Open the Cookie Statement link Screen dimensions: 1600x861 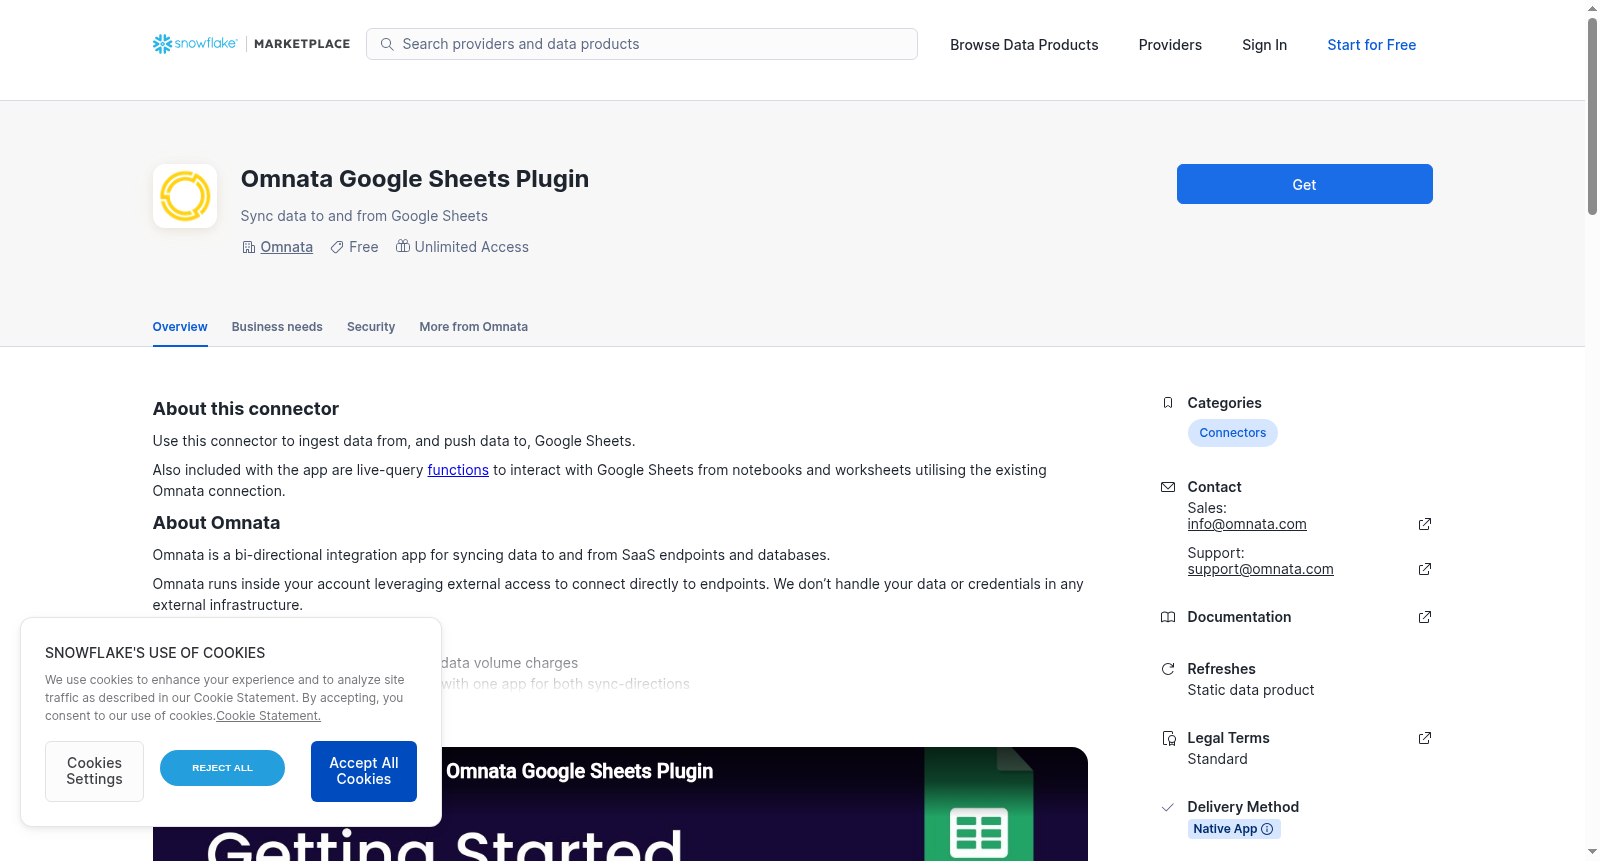(x=269, y=716)
